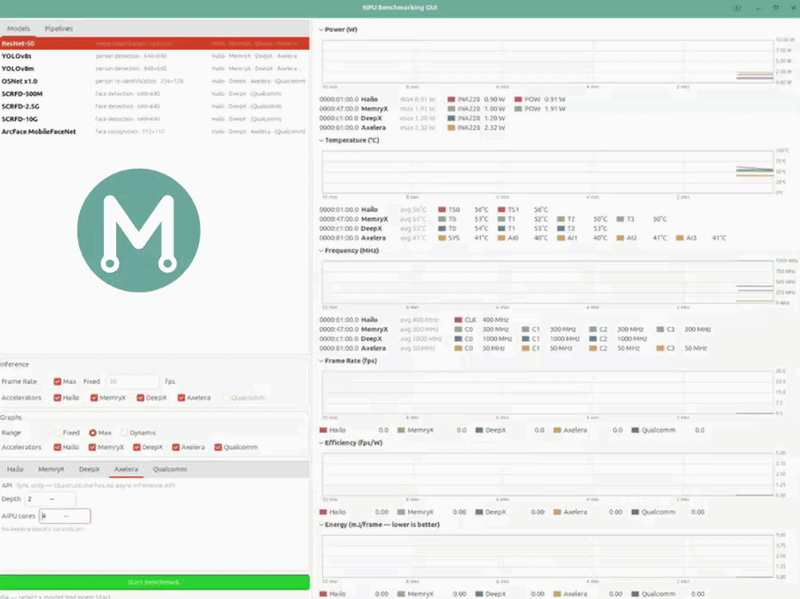
Task: Click Hailo's red CLK frequency legend swatch
Action: point(458,320)
